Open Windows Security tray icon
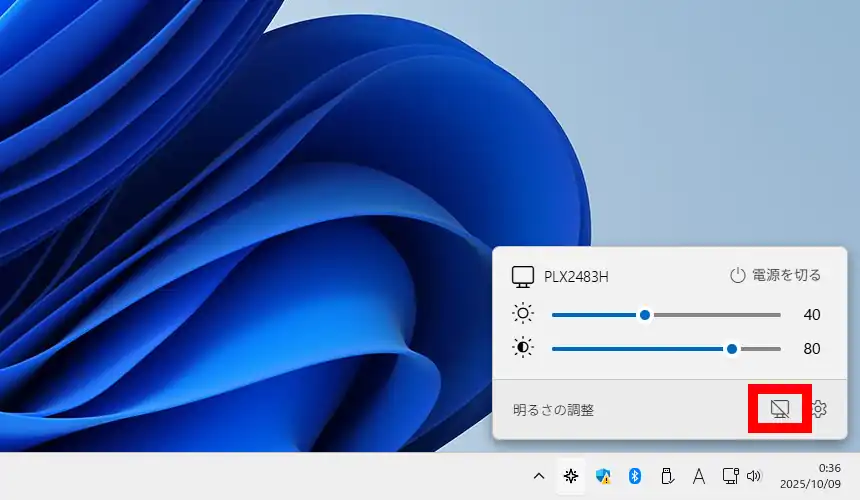The image size is (860, 500). (603, 476)
